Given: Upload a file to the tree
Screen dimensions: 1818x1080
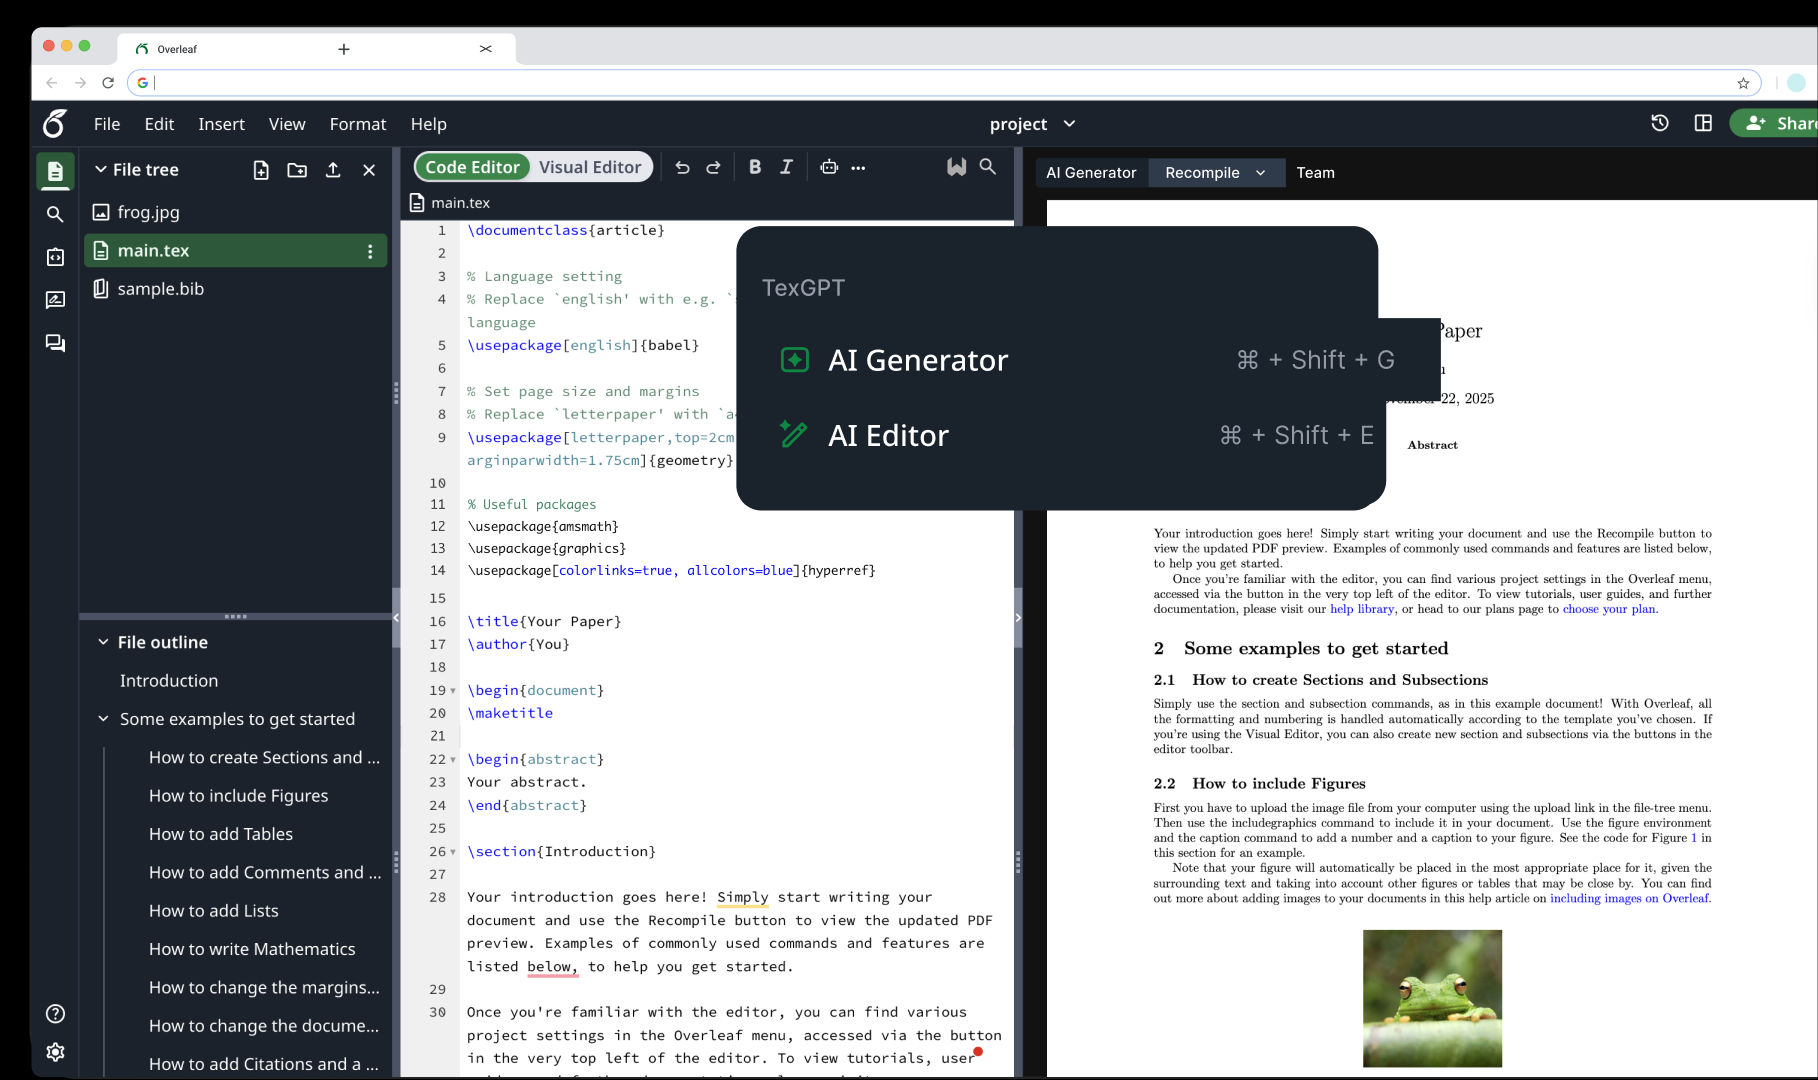Looking at the screenshot, I should (333, 170).
